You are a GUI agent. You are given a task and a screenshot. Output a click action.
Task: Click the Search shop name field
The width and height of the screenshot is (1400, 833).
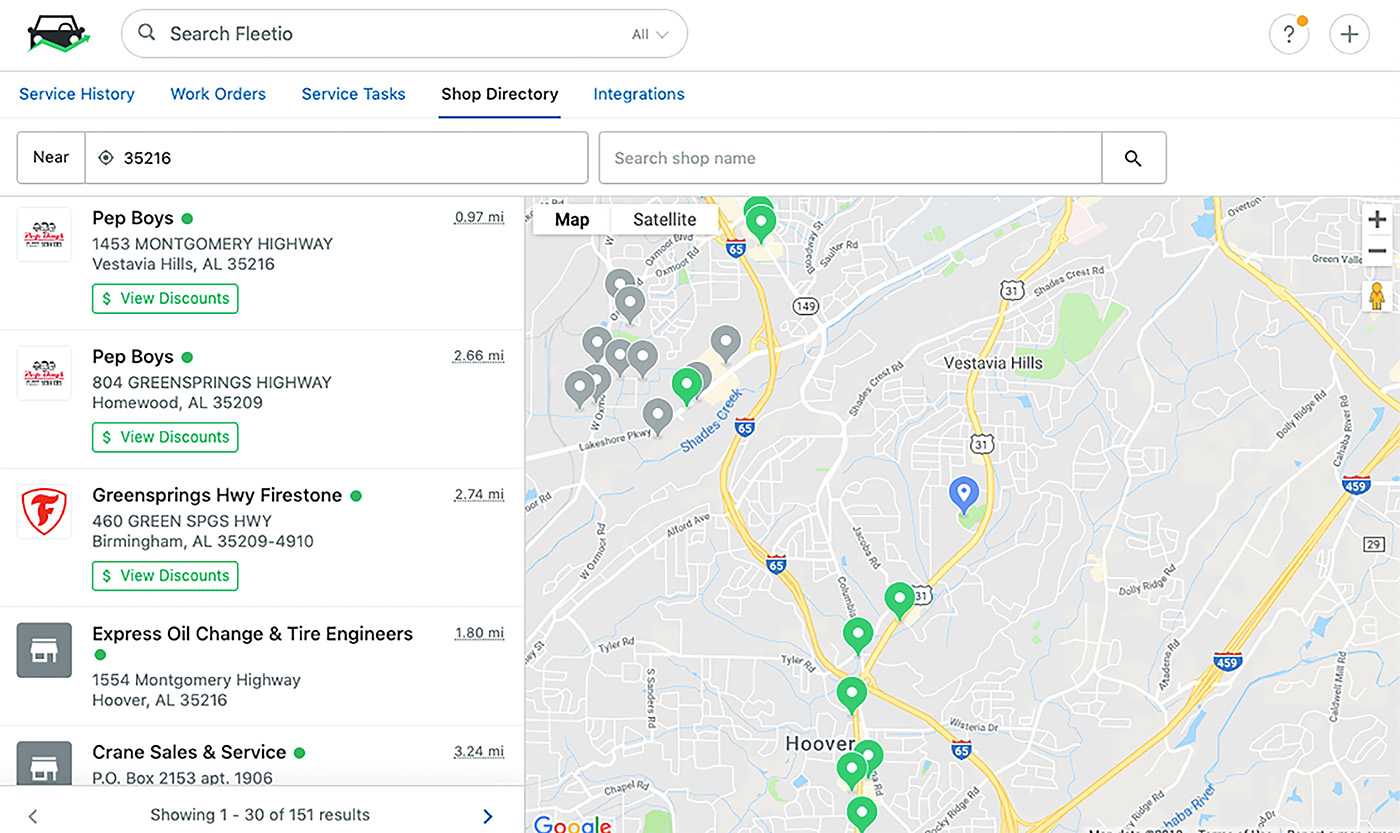click(x=850, y=158)
